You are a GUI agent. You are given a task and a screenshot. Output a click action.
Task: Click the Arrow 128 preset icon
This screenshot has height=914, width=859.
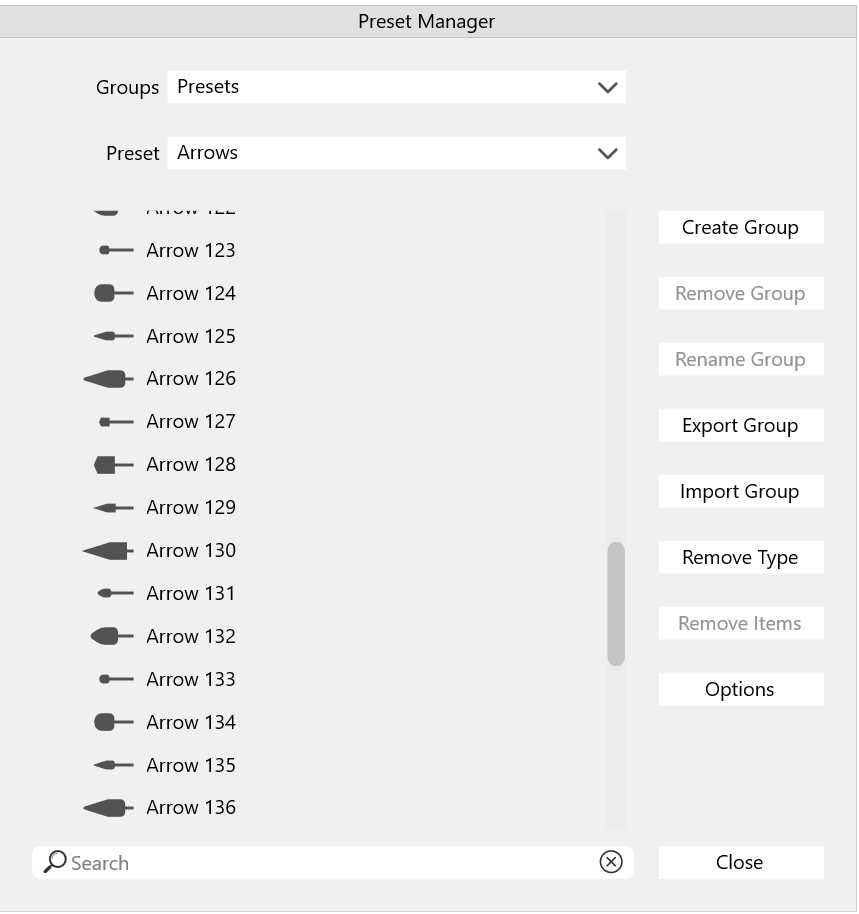(112, 464)
